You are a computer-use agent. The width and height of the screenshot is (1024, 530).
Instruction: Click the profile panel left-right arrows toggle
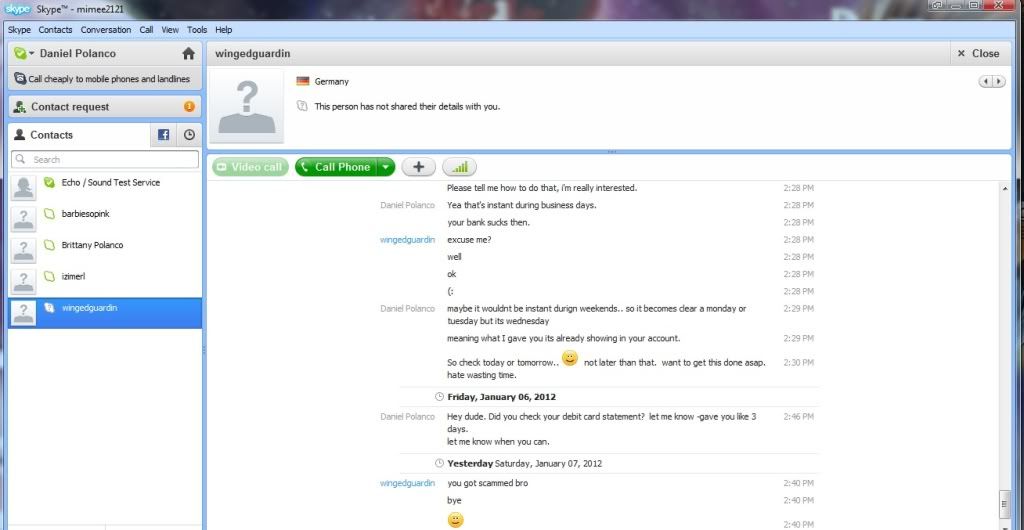click(x=992, y=82)
